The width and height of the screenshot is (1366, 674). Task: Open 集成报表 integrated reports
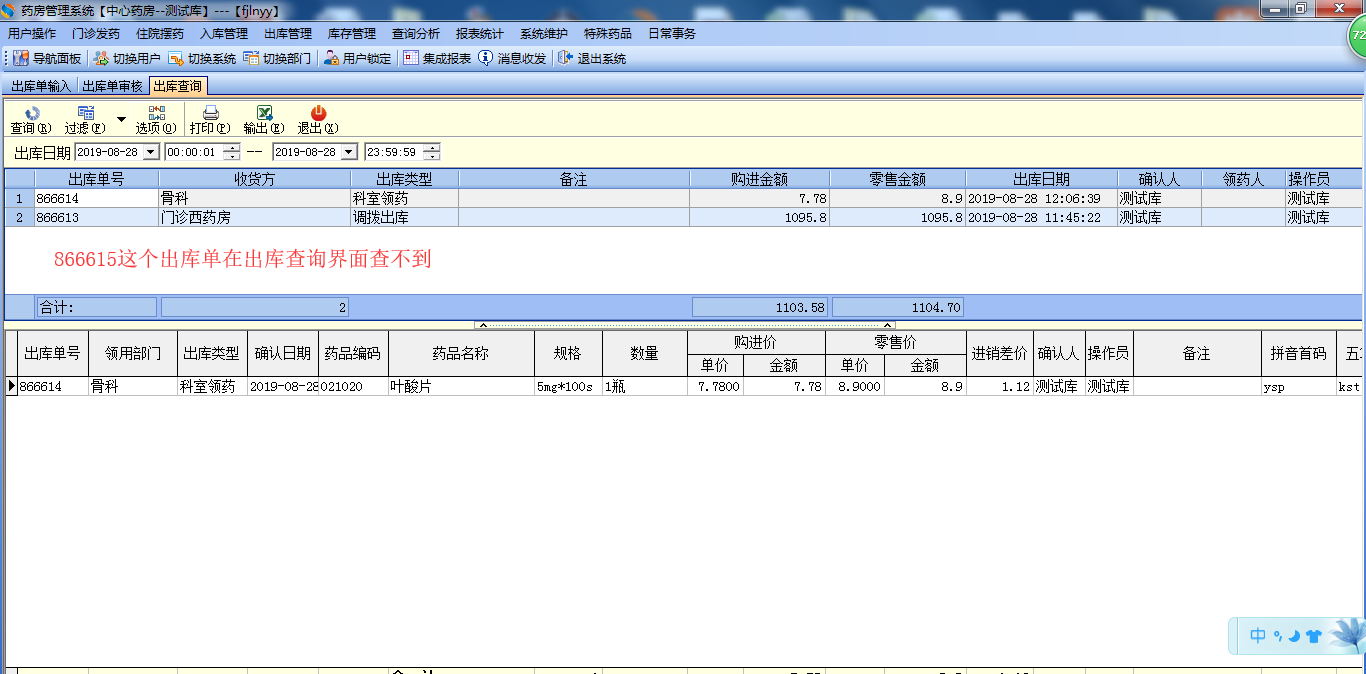[x=437, y=59]
